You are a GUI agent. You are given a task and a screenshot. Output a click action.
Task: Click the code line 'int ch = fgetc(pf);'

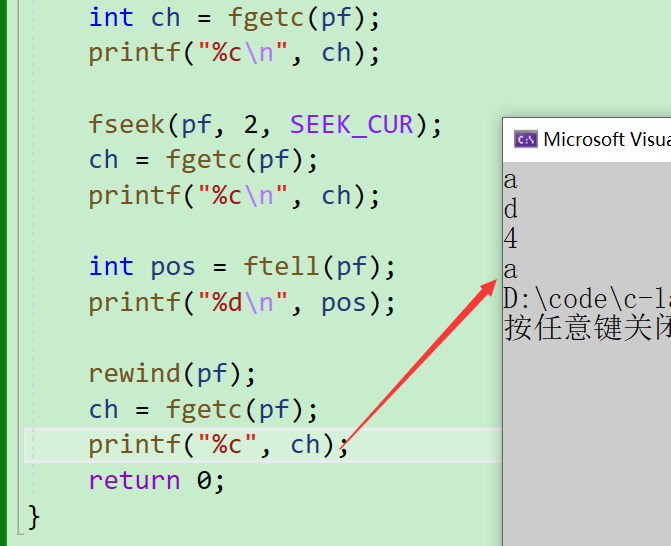coord(234,18)
